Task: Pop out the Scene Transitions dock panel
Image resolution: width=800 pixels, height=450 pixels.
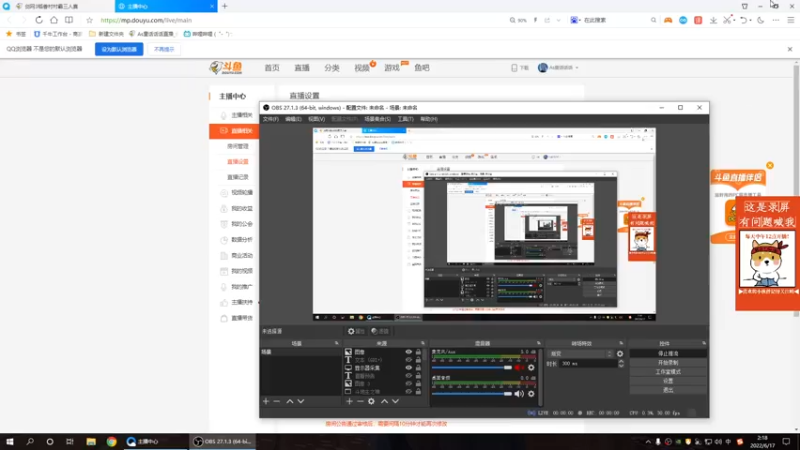Action: click(621, 343)
